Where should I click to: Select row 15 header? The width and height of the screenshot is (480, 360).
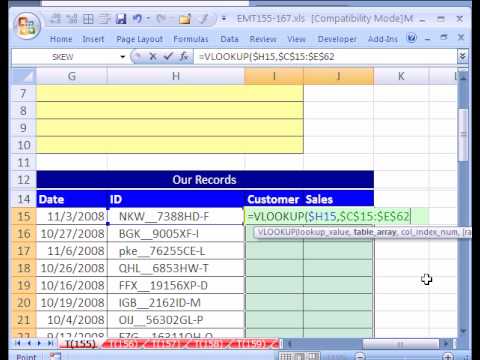pyautogui.click(x=23, y=216)
